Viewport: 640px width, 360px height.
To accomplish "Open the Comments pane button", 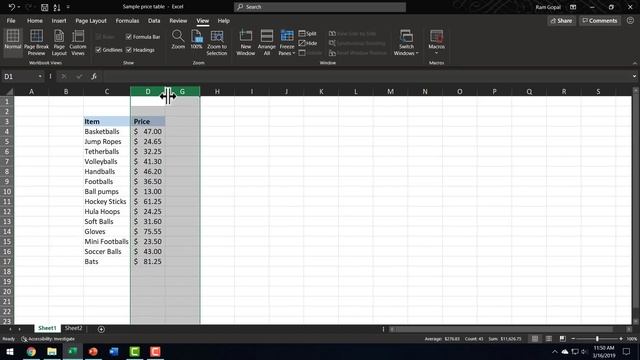I will coord(600,21).
